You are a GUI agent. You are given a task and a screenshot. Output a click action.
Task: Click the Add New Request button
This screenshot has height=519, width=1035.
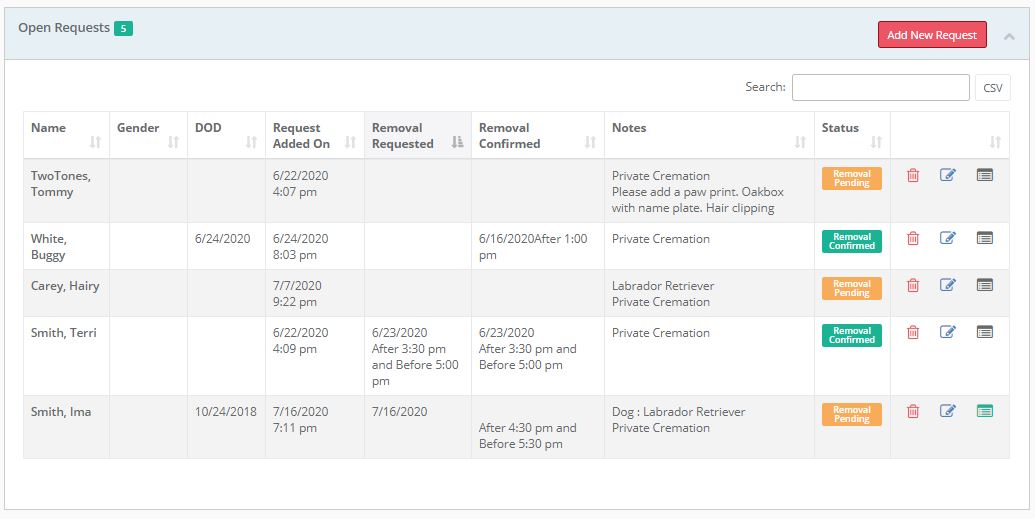(x=932, y=35)
